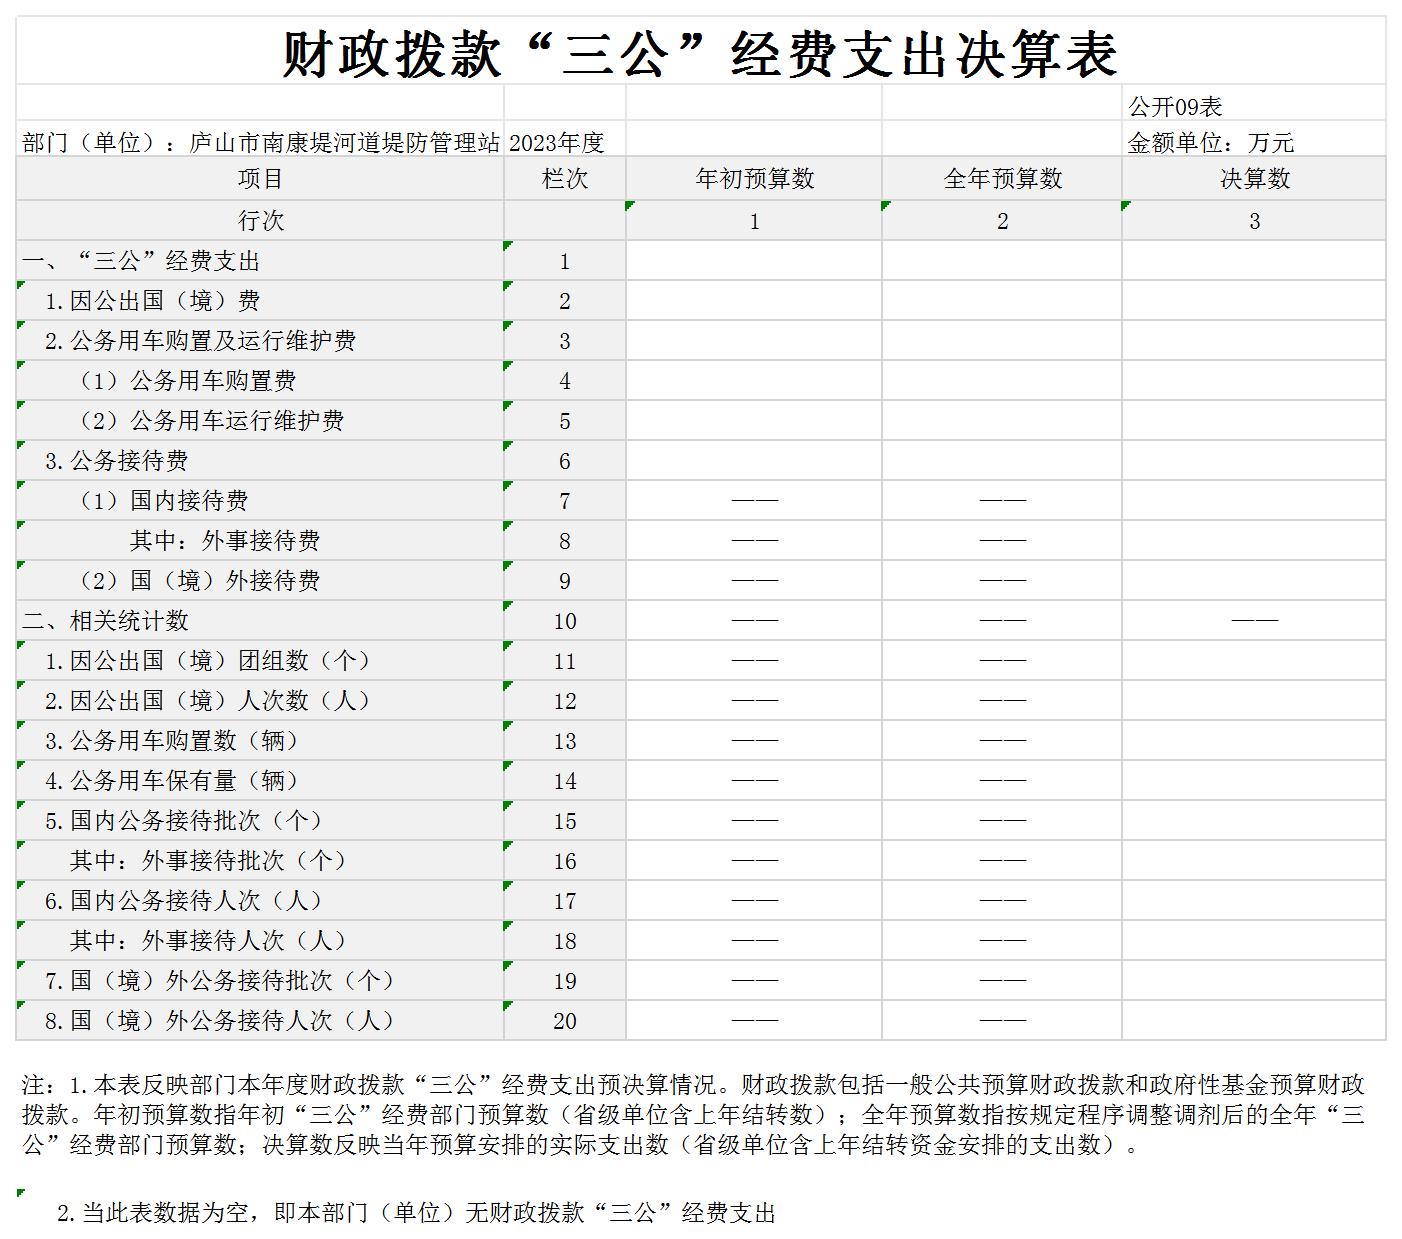Select the 公开09表 cell
1402x1239 pixels.
click(x=1175, y=107)
